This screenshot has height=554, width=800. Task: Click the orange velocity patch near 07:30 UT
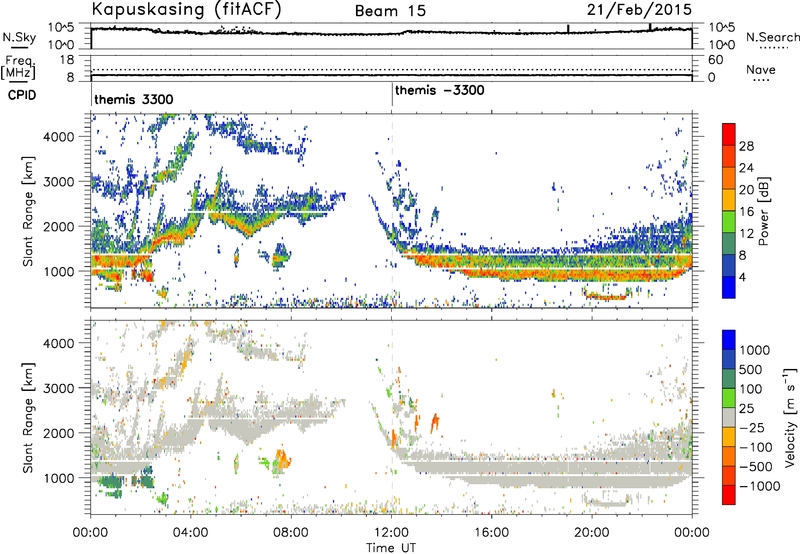(x=282, y=459)
